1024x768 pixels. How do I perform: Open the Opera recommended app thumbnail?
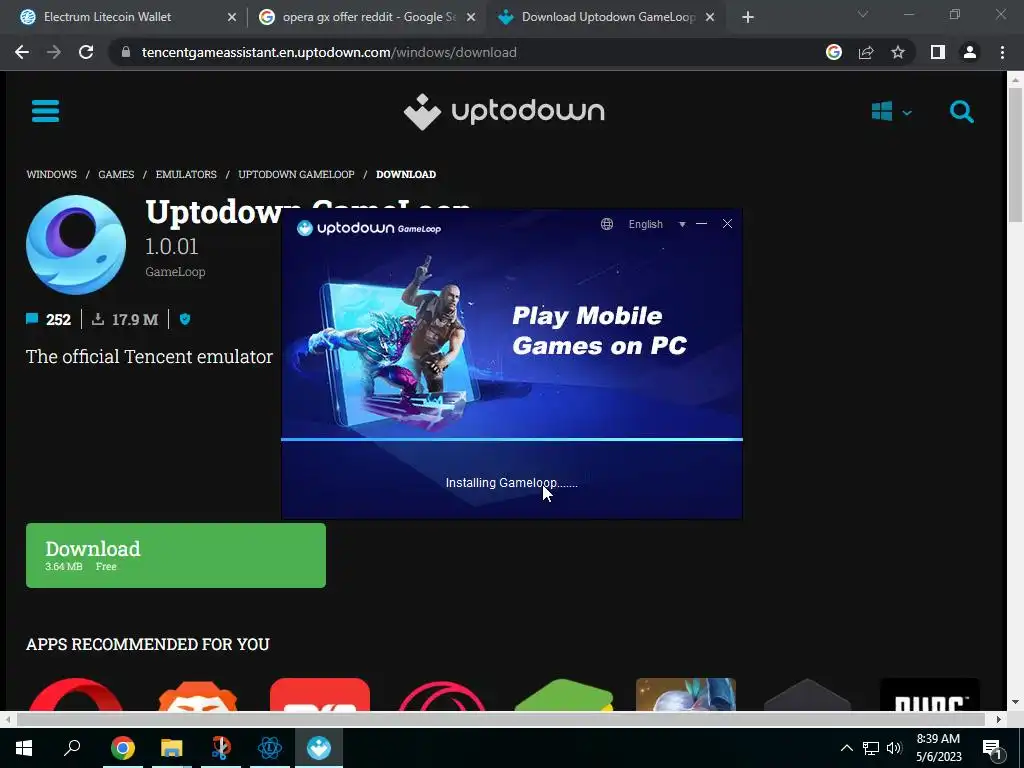(76, 695)
